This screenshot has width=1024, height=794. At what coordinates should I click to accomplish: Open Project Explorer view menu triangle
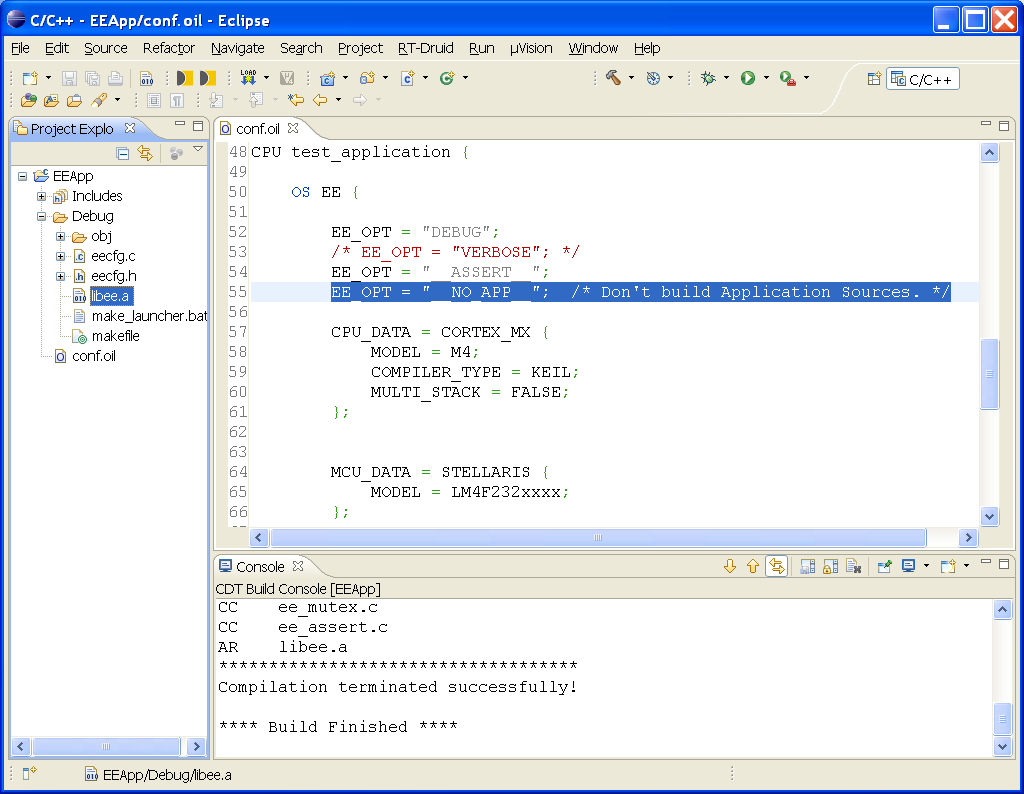click(x=198, y=150)
